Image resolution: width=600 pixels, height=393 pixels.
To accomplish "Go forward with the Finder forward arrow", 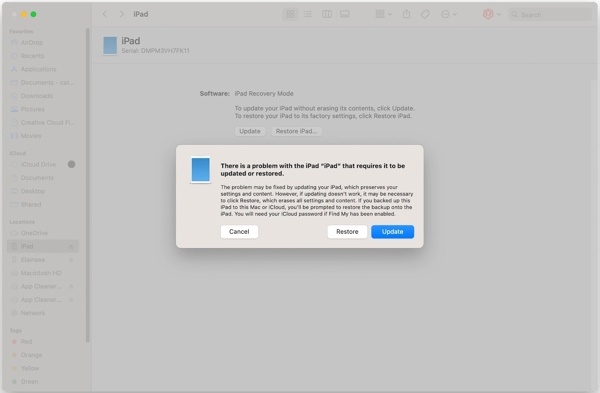I will click(122, 14).
